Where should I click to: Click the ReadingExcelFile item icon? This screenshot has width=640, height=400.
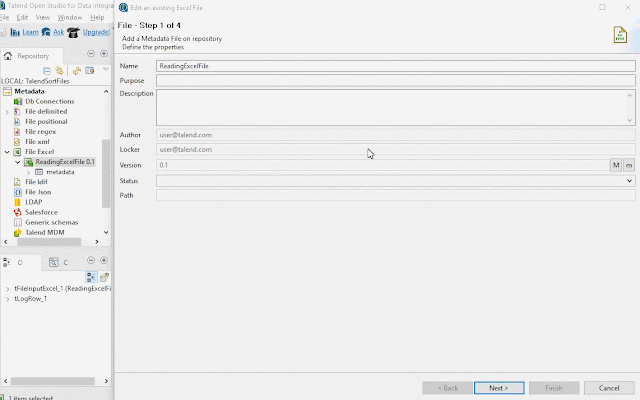(x=29, y=162)
